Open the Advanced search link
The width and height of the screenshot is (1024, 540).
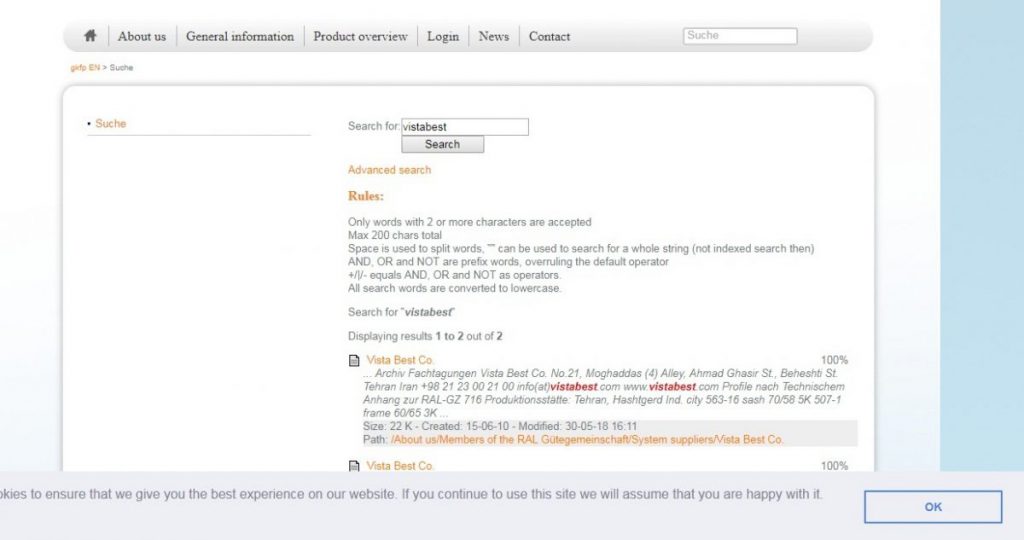(x=389, y=170)
